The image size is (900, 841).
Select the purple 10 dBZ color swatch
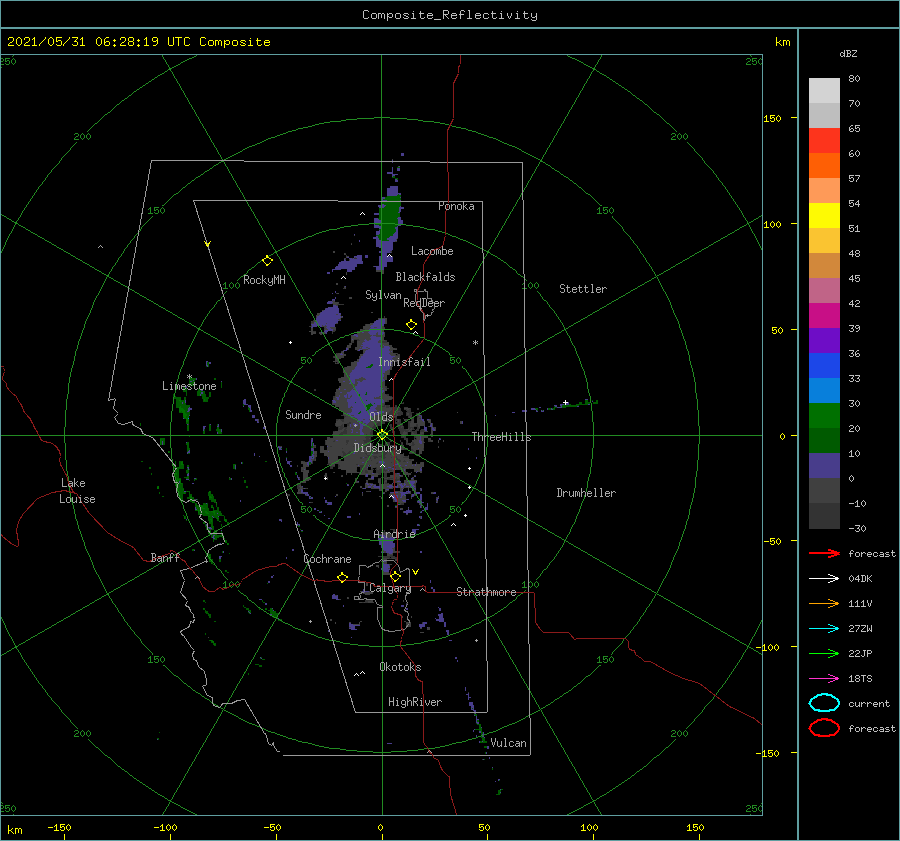click(824, 466)
